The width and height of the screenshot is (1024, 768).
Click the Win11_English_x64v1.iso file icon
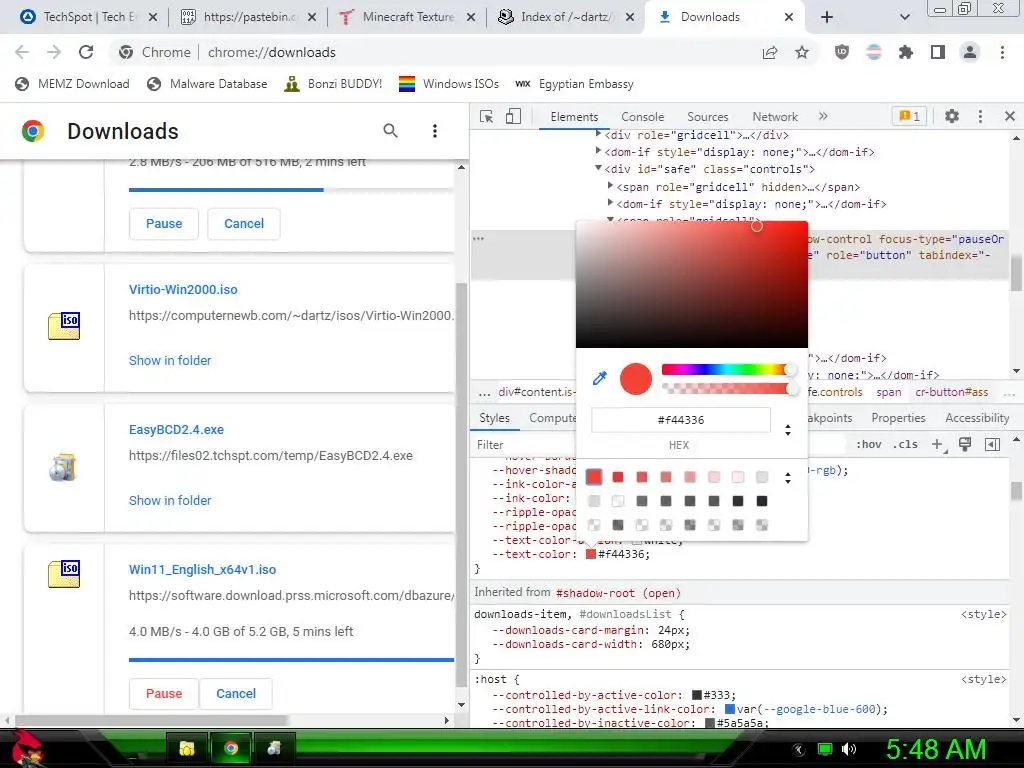64,573
